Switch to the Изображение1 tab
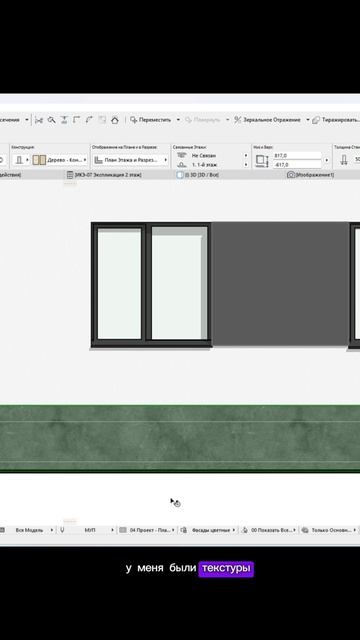This screenshot has height=640, width=360. point(310,175)
